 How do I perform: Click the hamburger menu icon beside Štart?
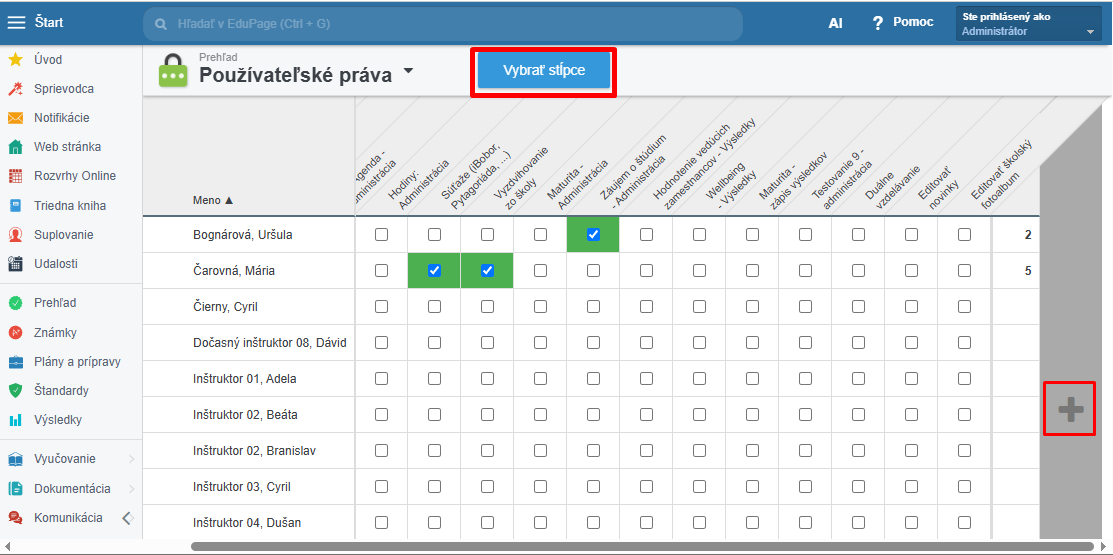[x=17, y=23]
